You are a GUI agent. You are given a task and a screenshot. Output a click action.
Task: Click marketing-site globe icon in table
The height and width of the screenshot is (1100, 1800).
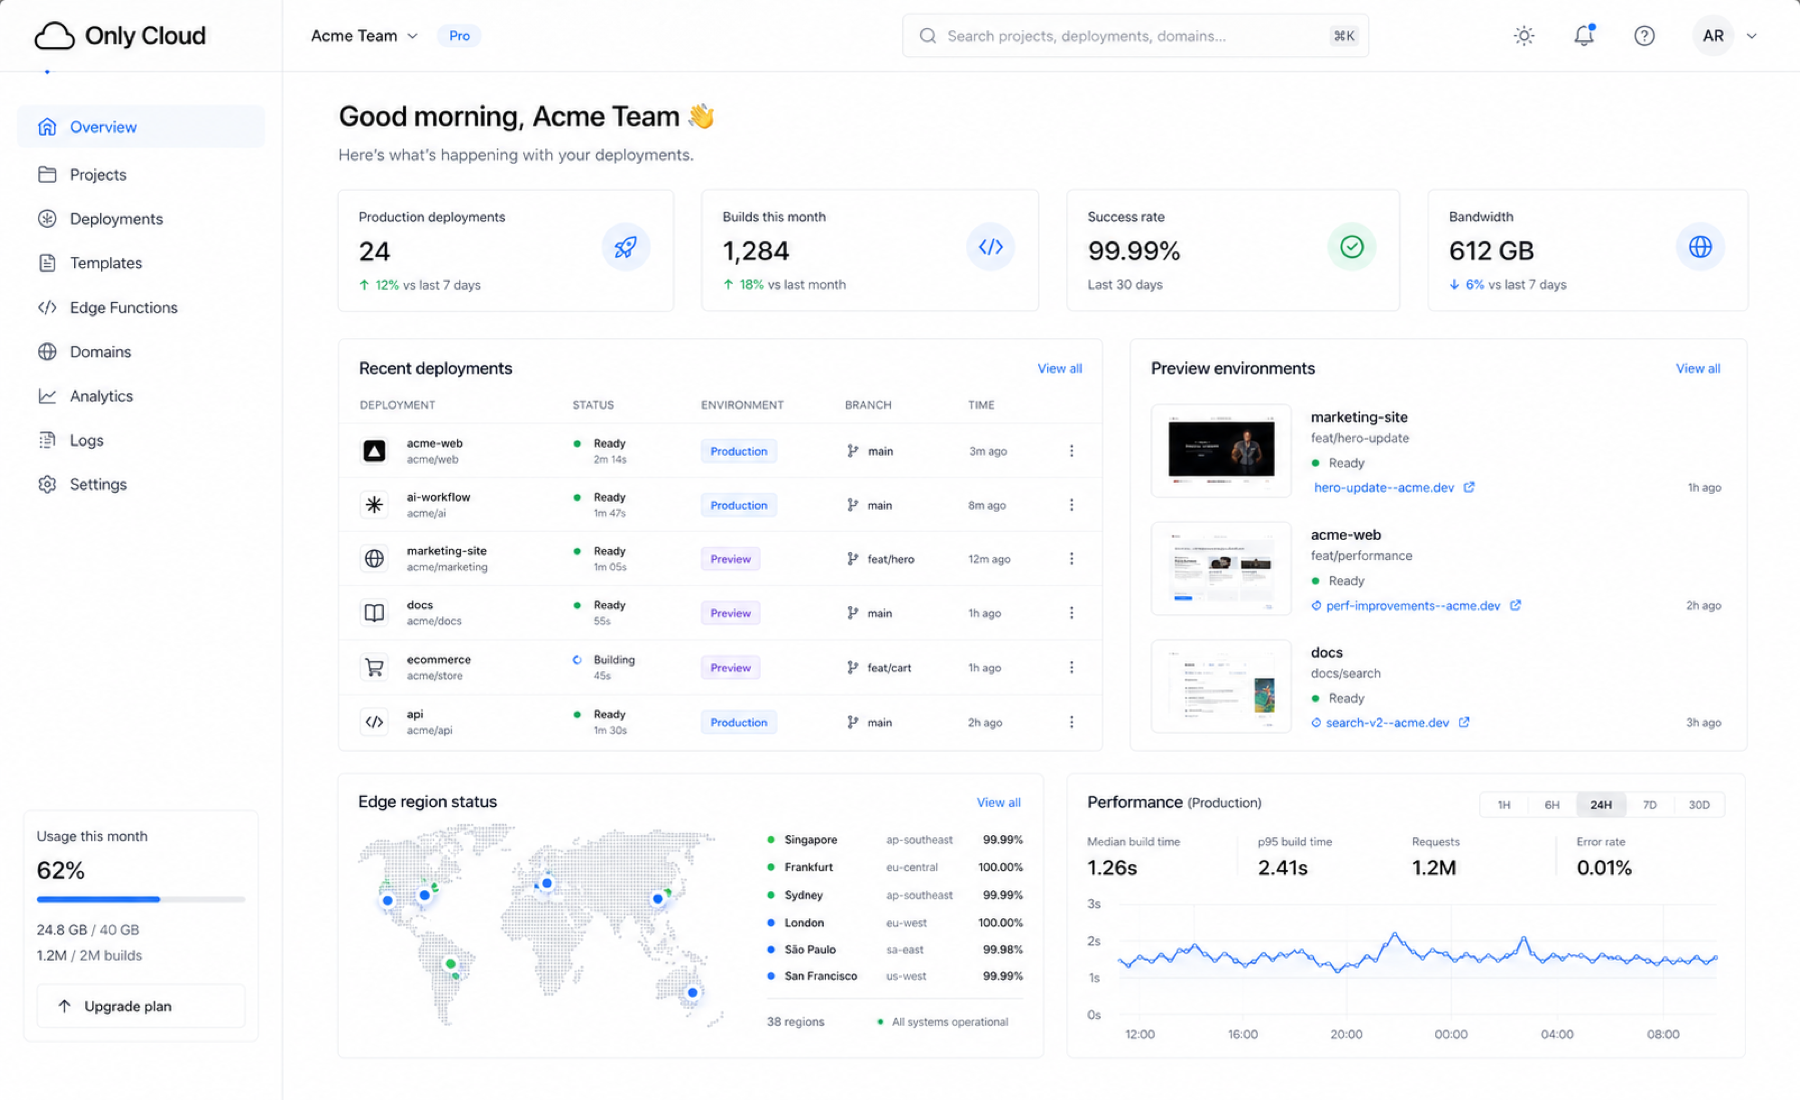374,559
